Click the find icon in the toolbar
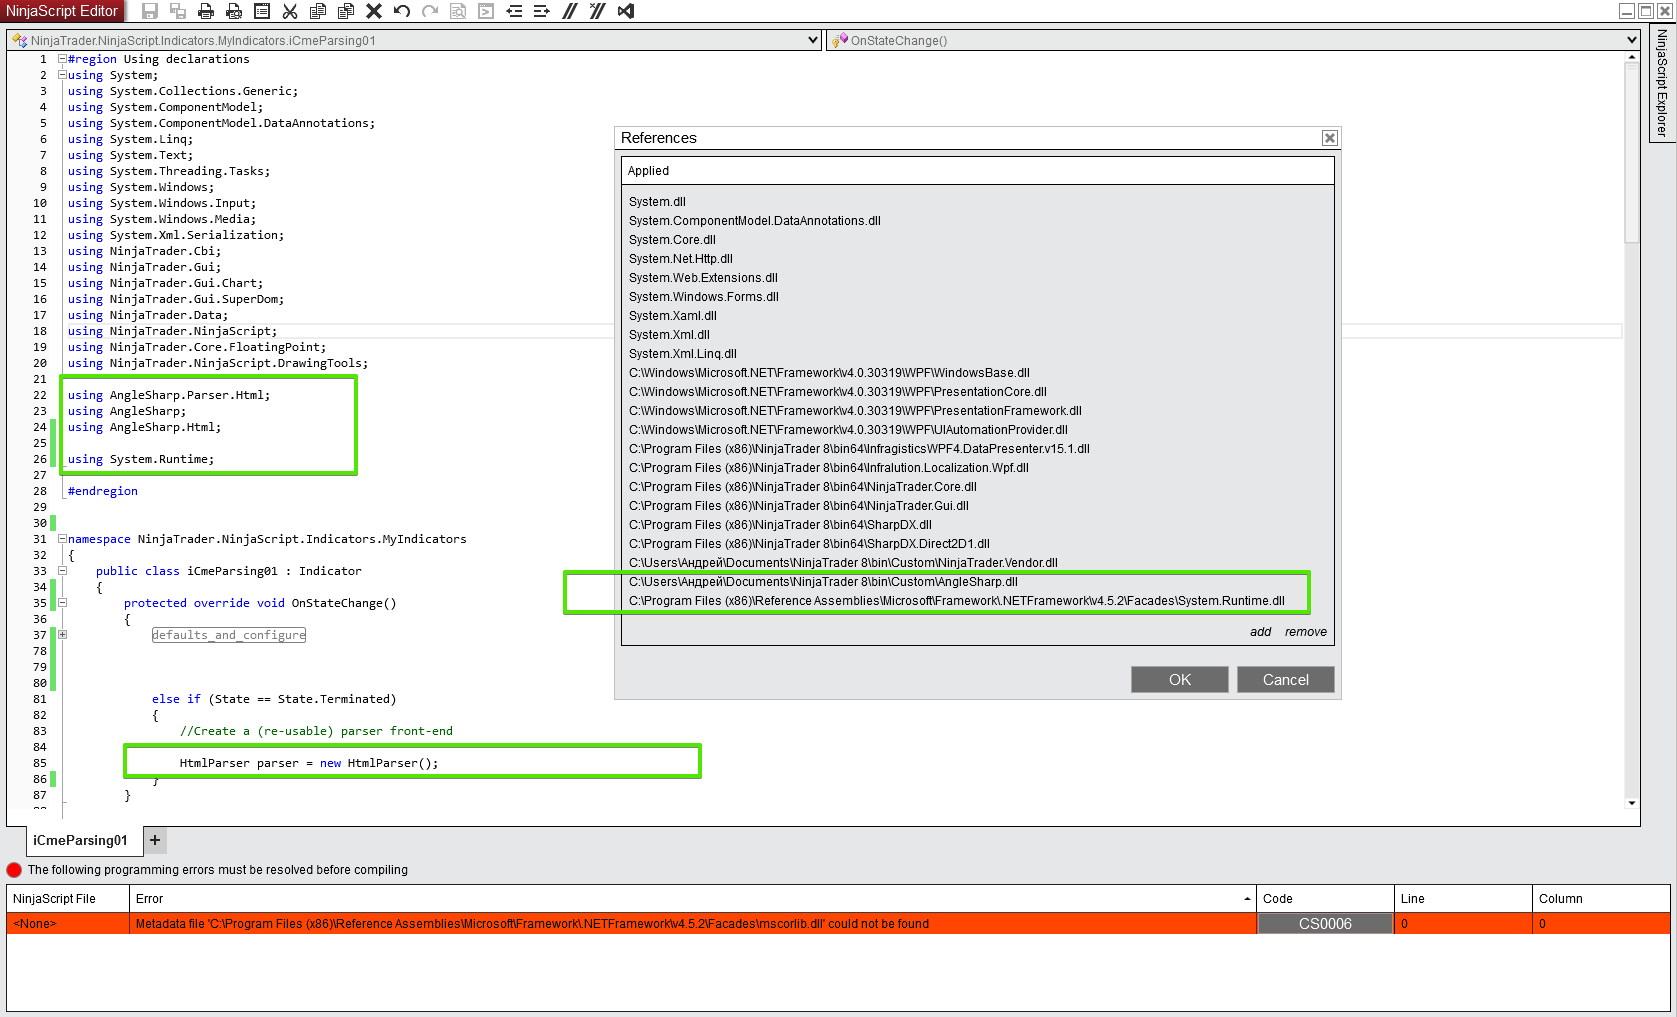The image size is (1677, 1017). 458,11
